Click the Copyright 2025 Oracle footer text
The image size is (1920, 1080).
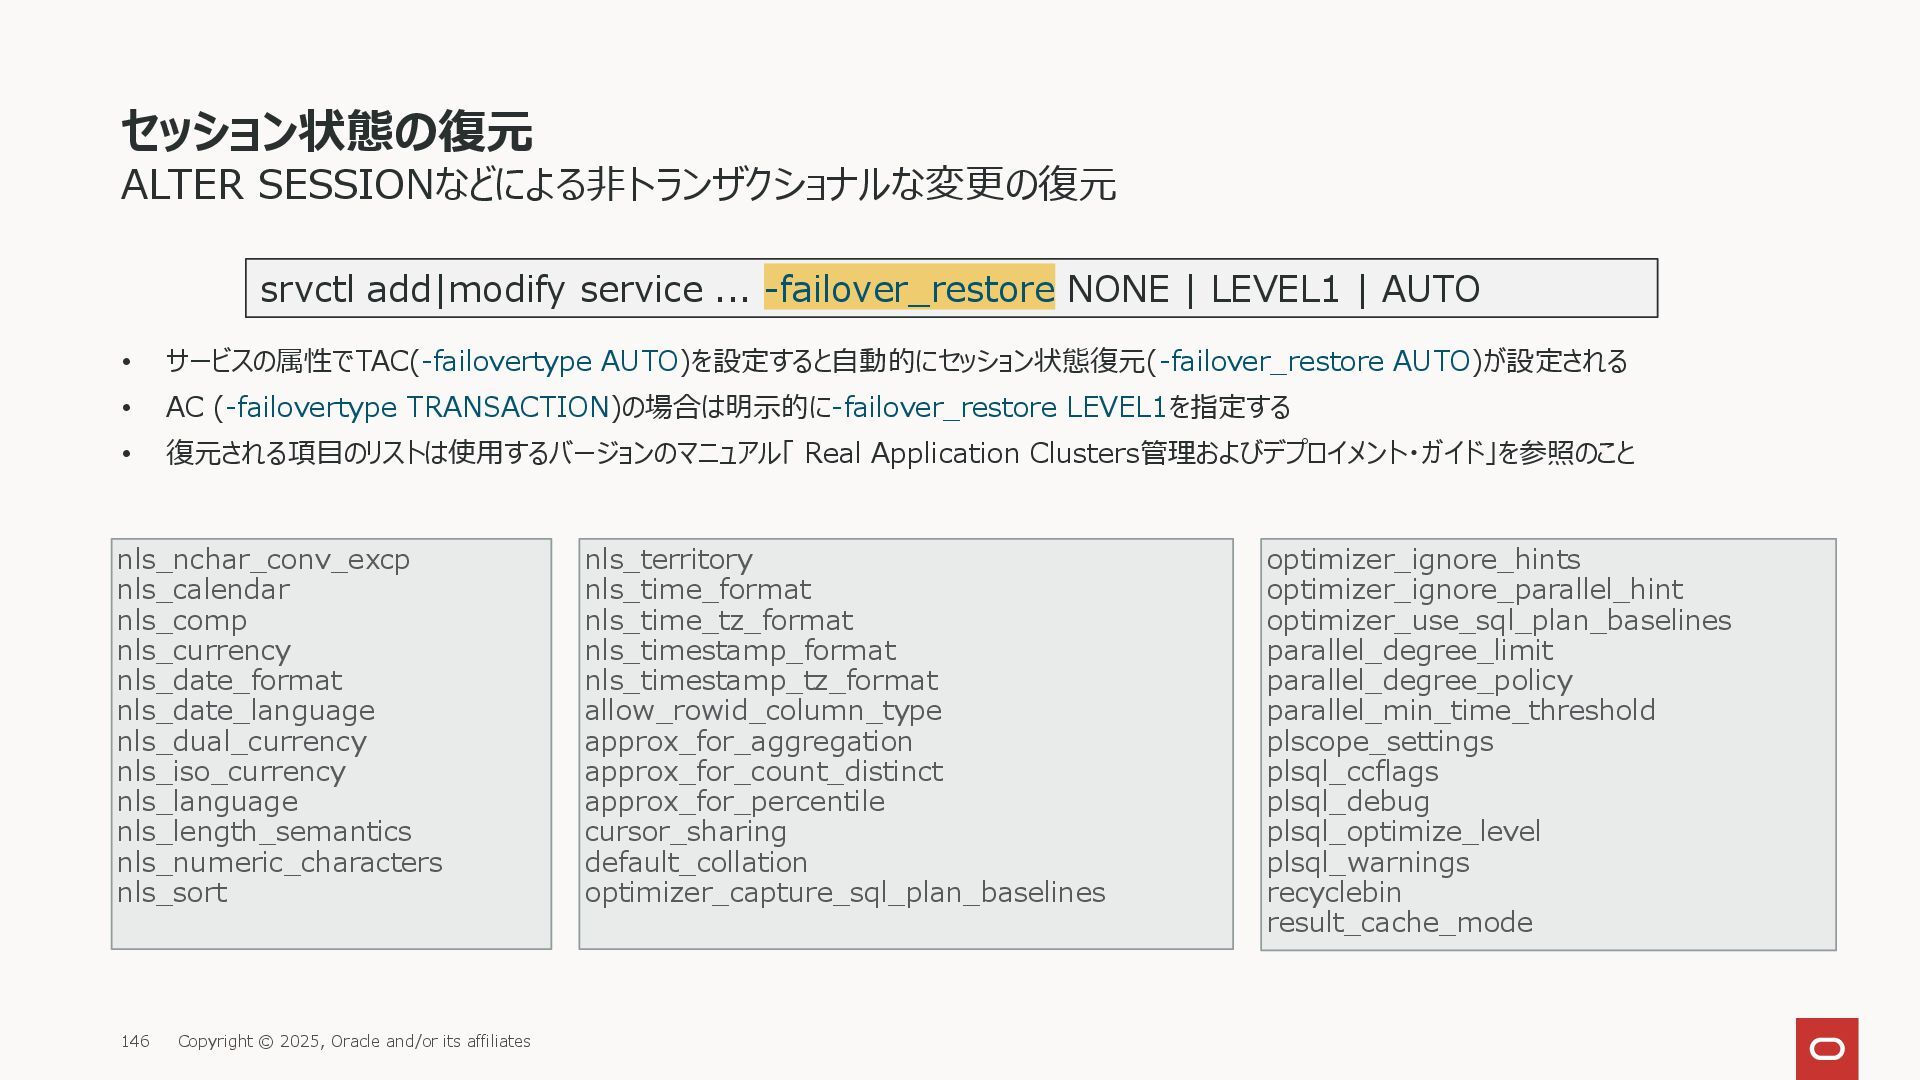(x=354, y=1041)
